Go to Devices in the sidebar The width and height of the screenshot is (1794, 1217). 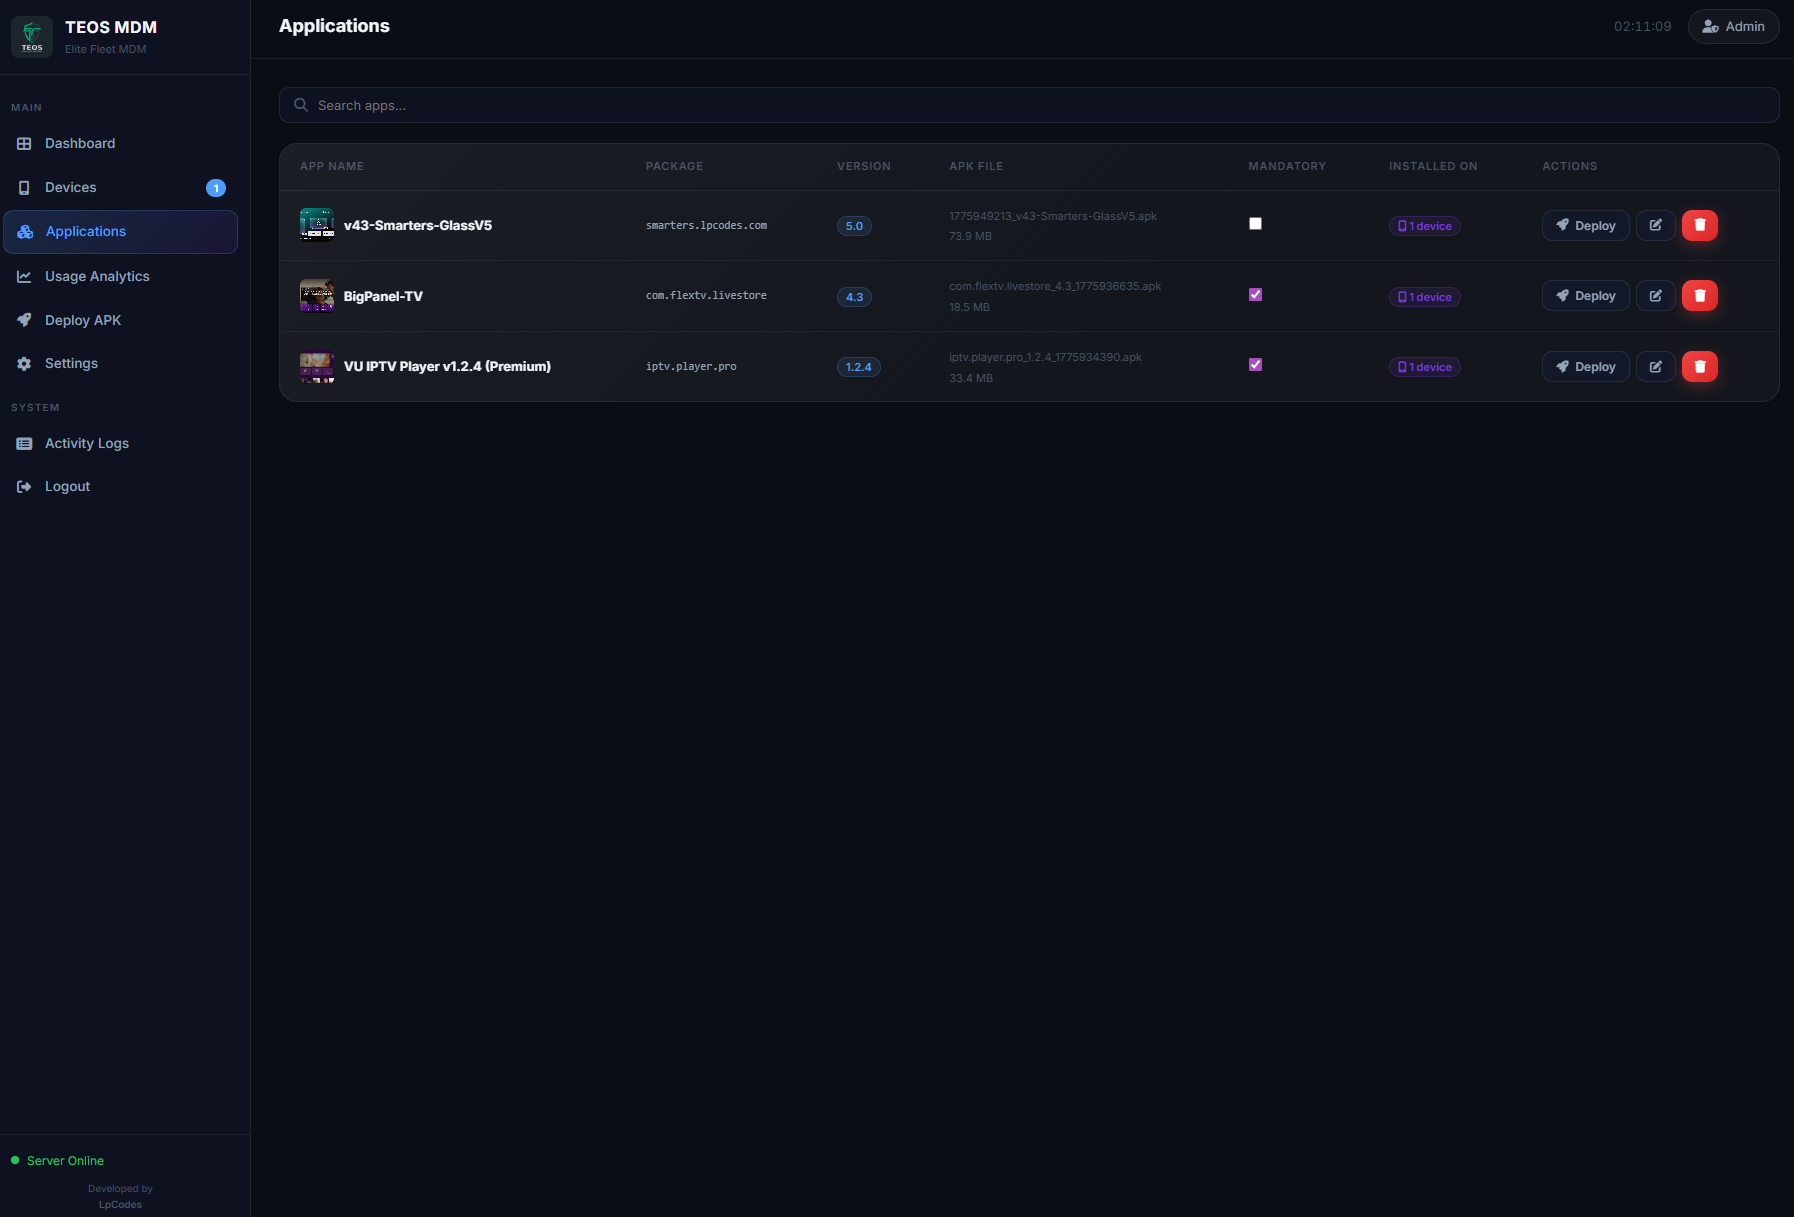pyautogui.click(x=71, y=188)
